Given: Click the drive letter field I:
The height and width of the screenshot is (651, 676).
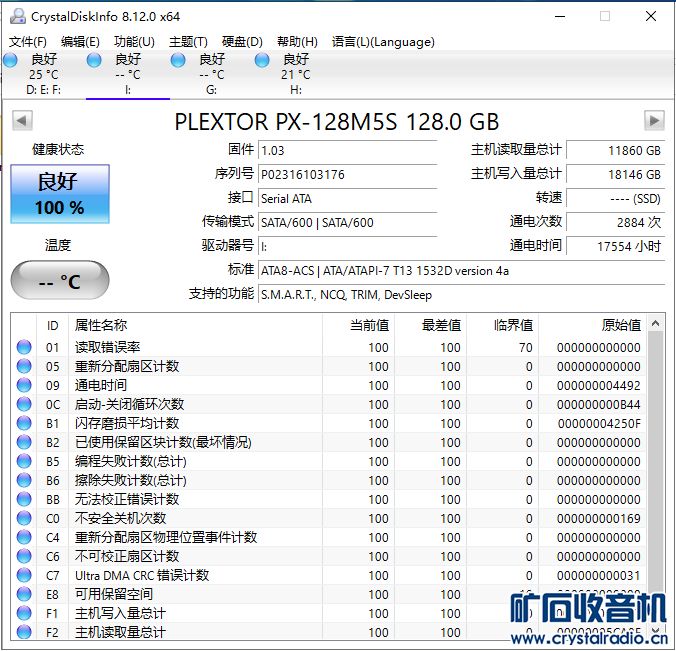Looking at the screenshot, I should [347, 247].
